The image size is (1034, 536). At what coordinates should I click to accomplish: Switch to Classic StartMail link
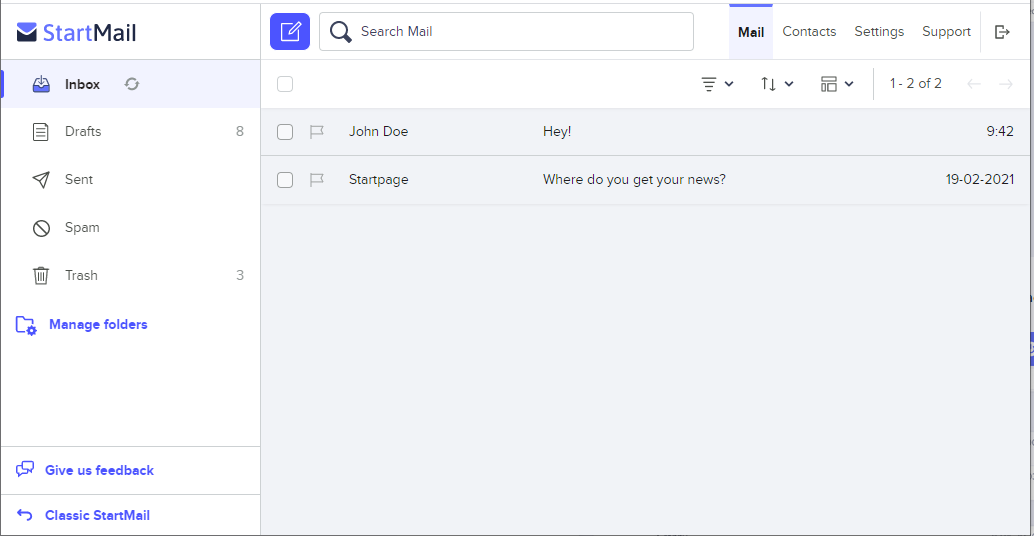(98, 515)
